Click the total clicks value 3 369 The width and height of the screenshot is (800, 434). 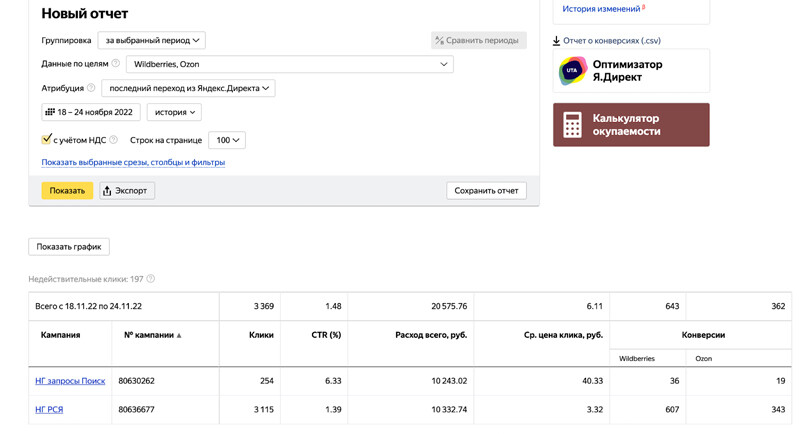[264, 307]
